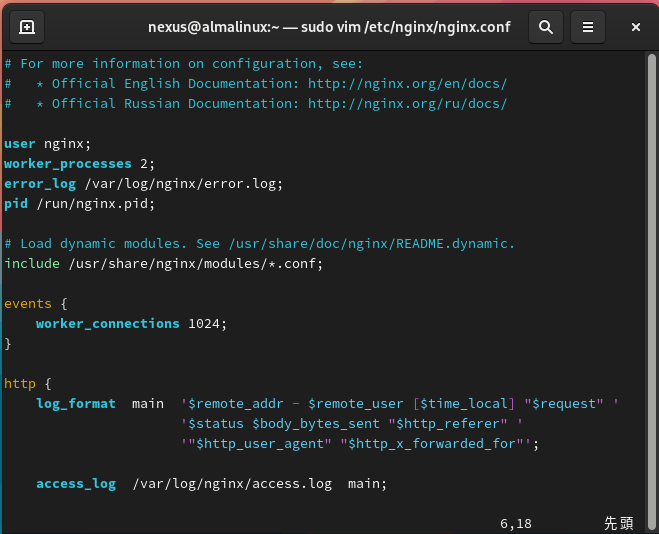This screenshot has width=659, height=534.
Task: Click the worker_connections 1024 value
Action: (x=207, y=323)
